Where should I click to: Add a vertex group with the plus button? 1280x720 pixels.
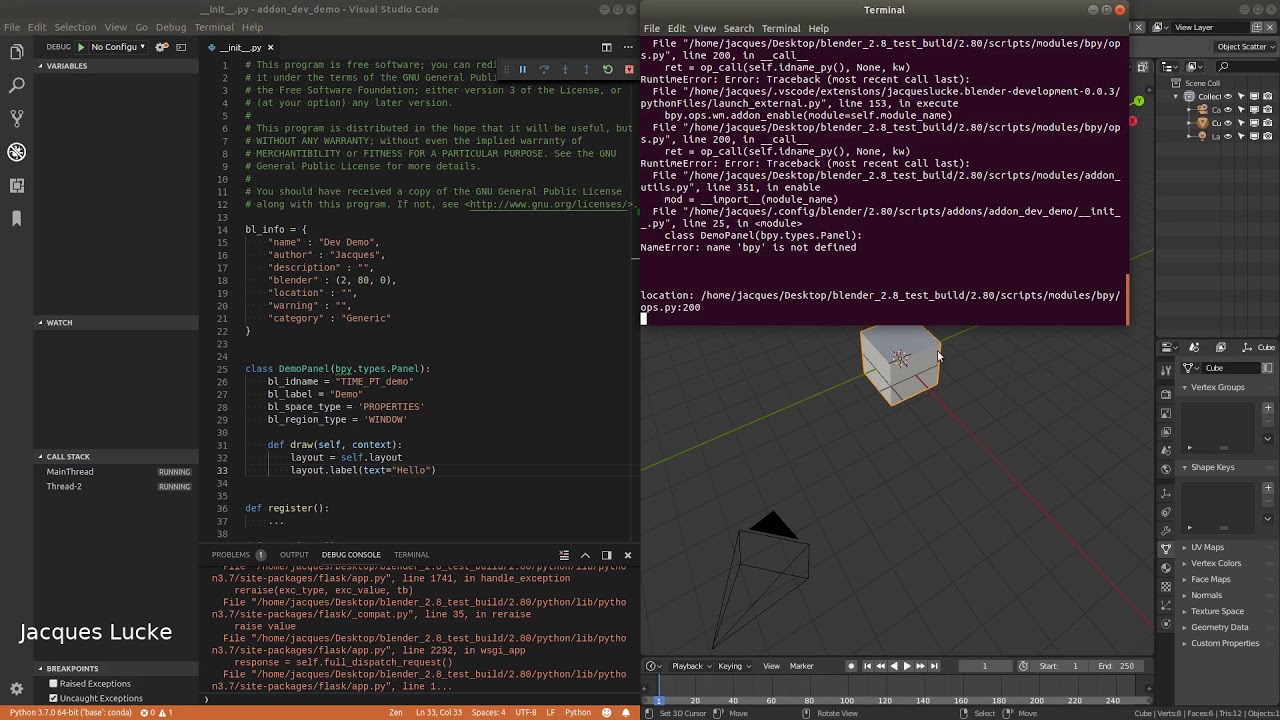[1268, 408]
